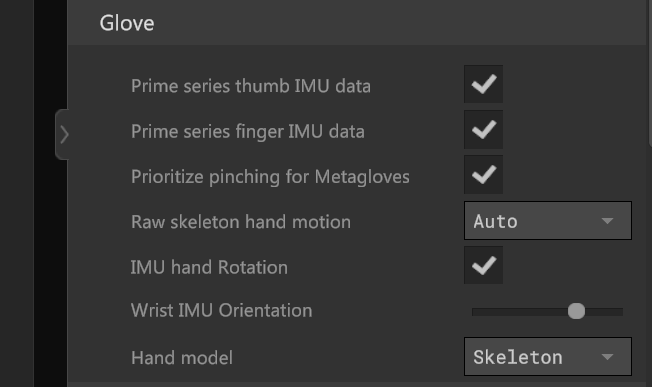
Task: Click the Auto dropdown arrow icon
Action: tap(607, 221)
